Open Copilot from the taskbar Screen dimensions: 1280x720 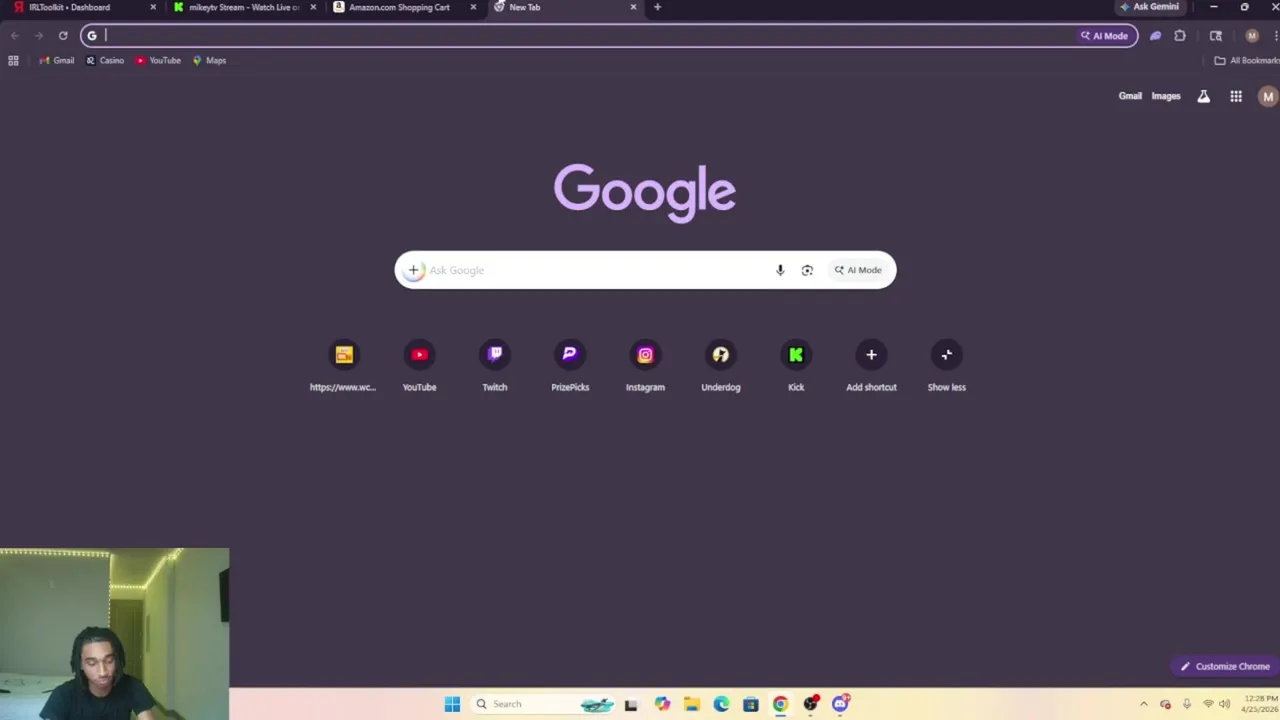(x=662, y=704)
